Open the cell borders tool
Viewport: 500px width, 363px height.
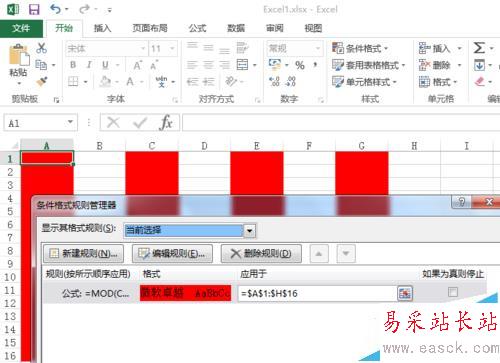tap(73, 81)
